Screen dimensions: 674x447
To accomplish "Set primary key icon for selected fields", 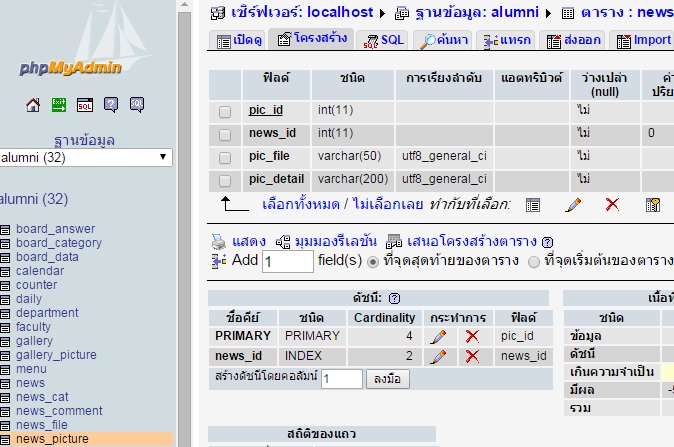I will pos(653,205).
